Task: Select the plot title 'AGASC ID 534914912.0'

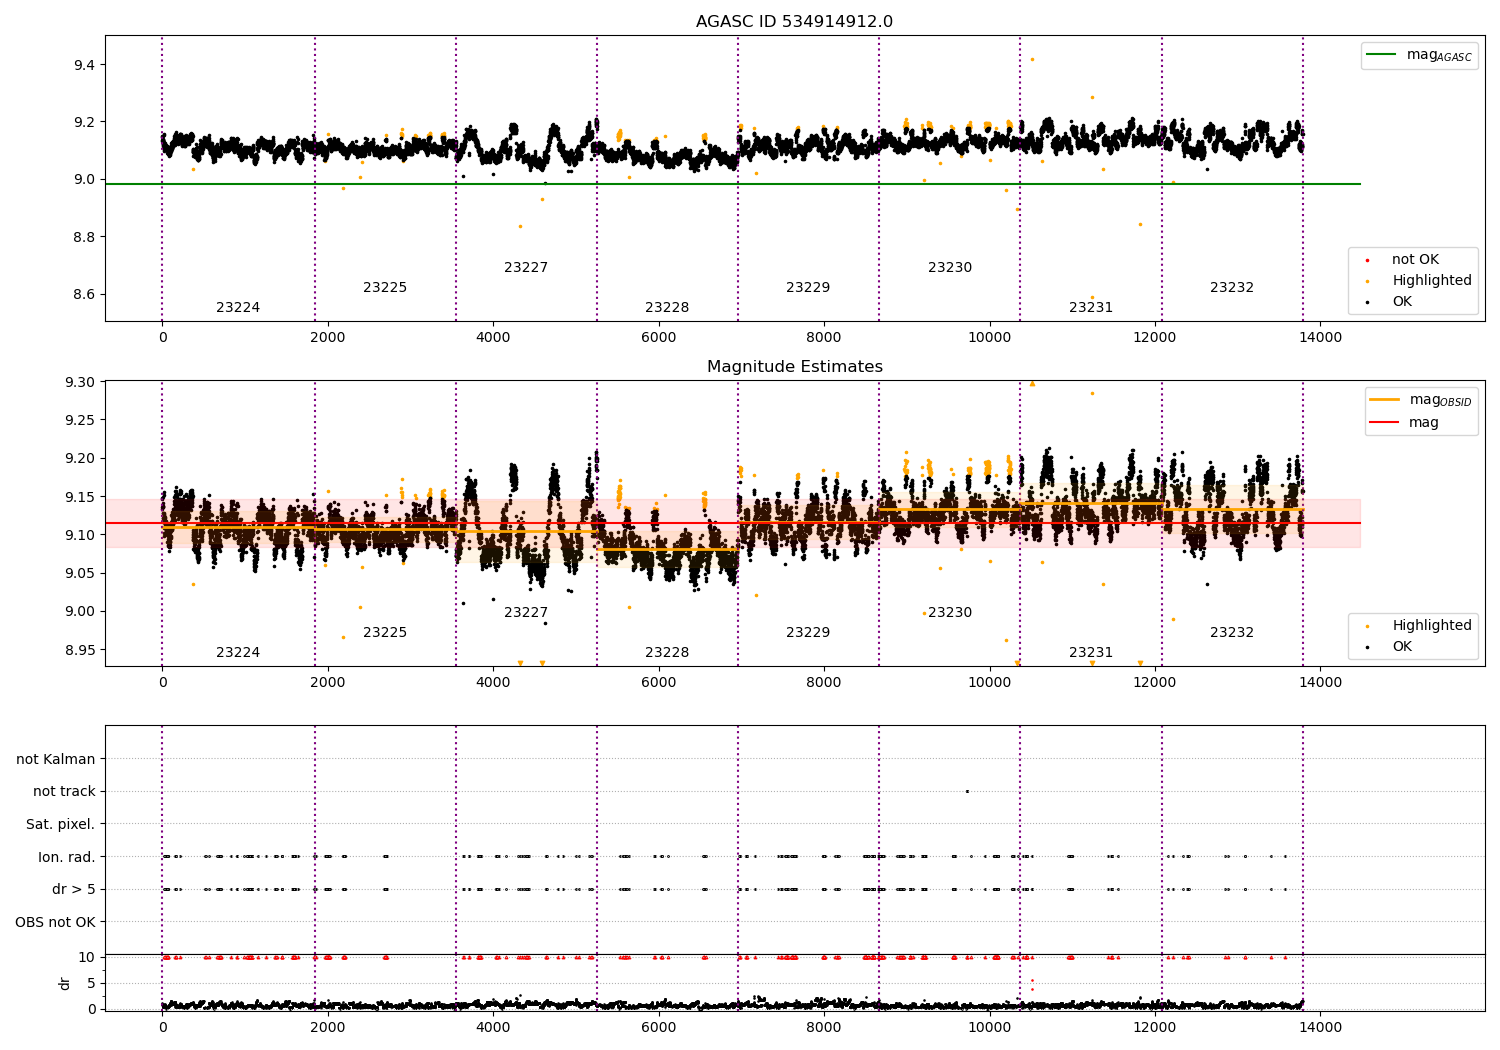Action: pos(795,22)
